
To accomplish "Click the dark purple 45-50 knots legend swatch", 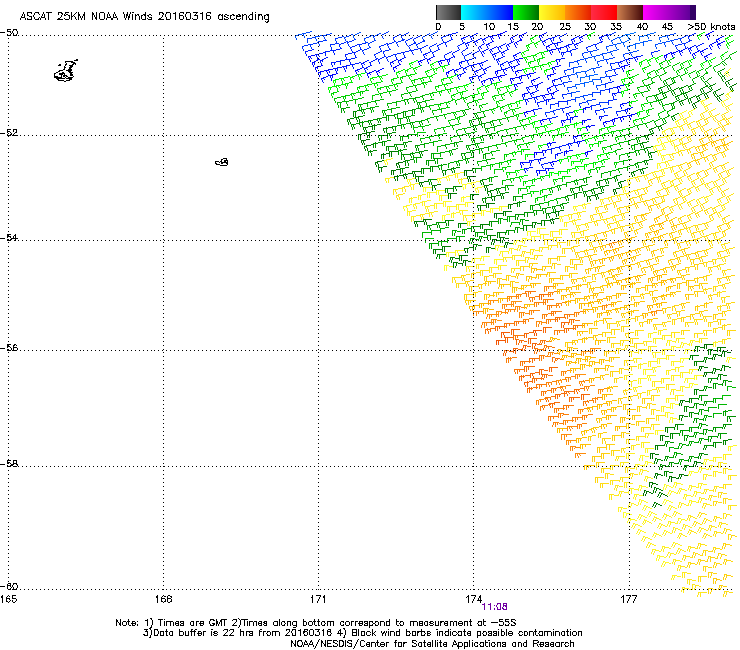I will [682, 12].
